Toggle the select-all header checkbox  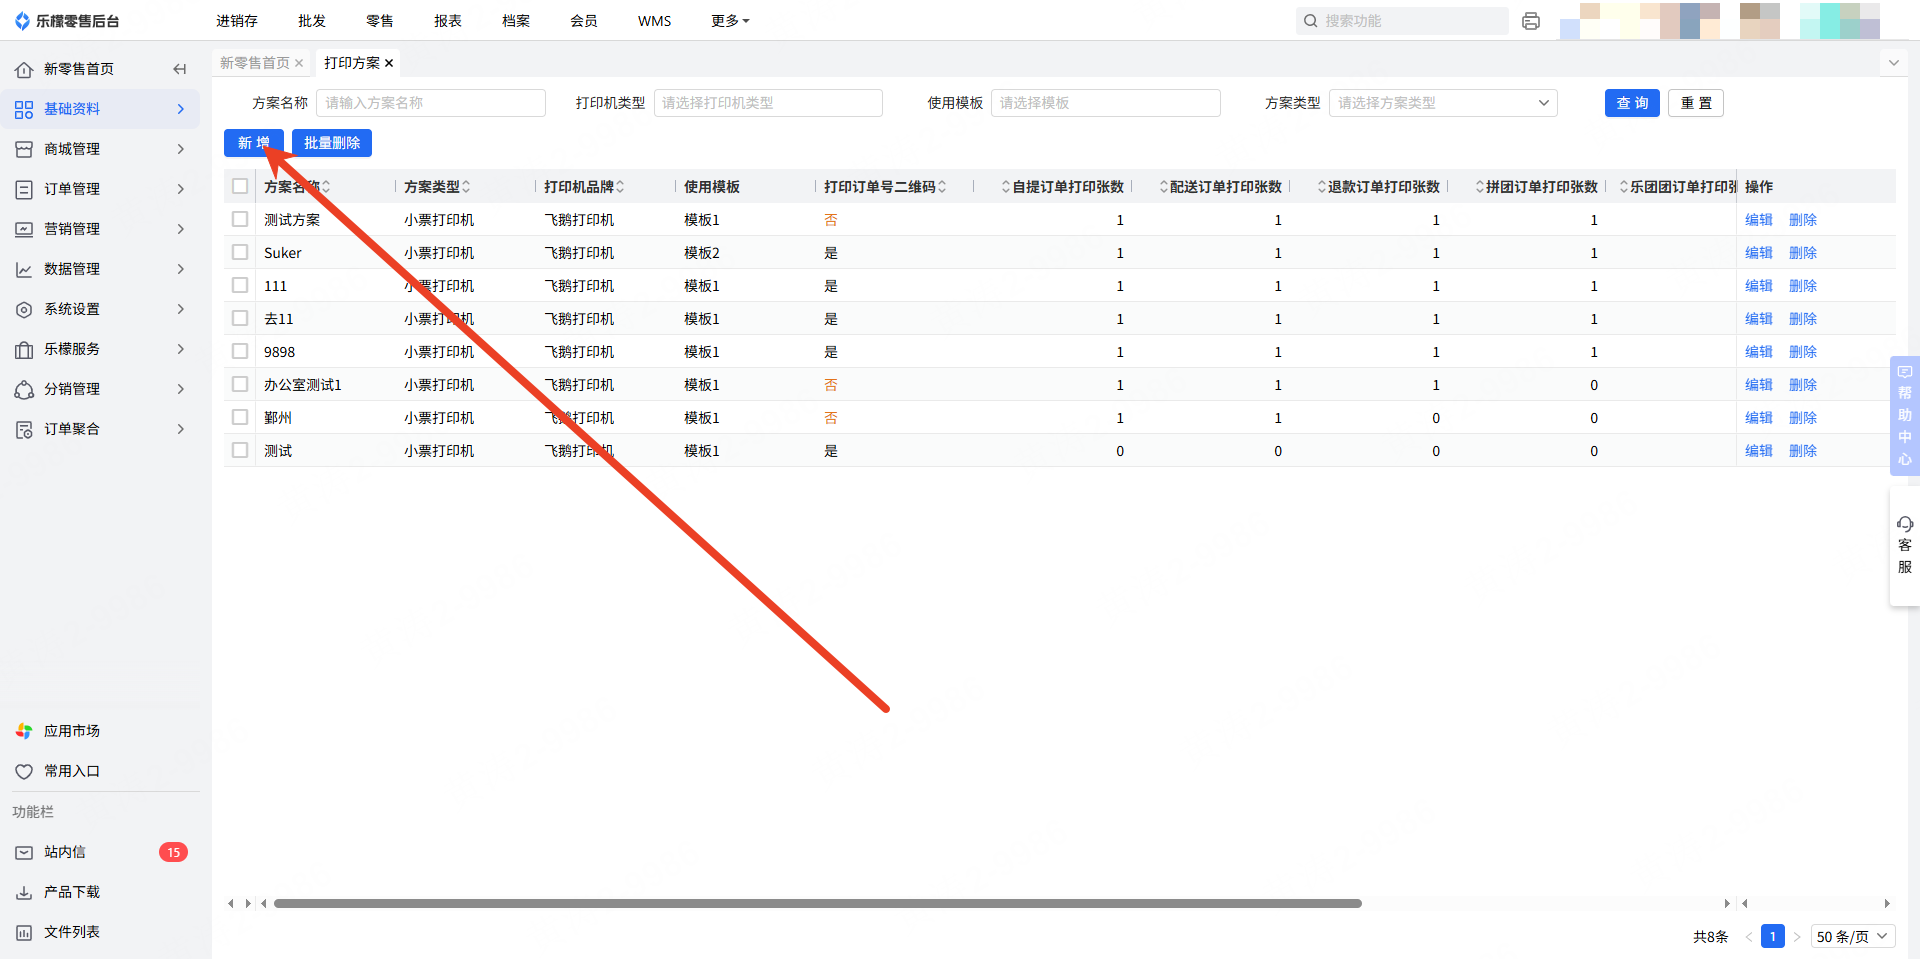(x=240, y=186)
